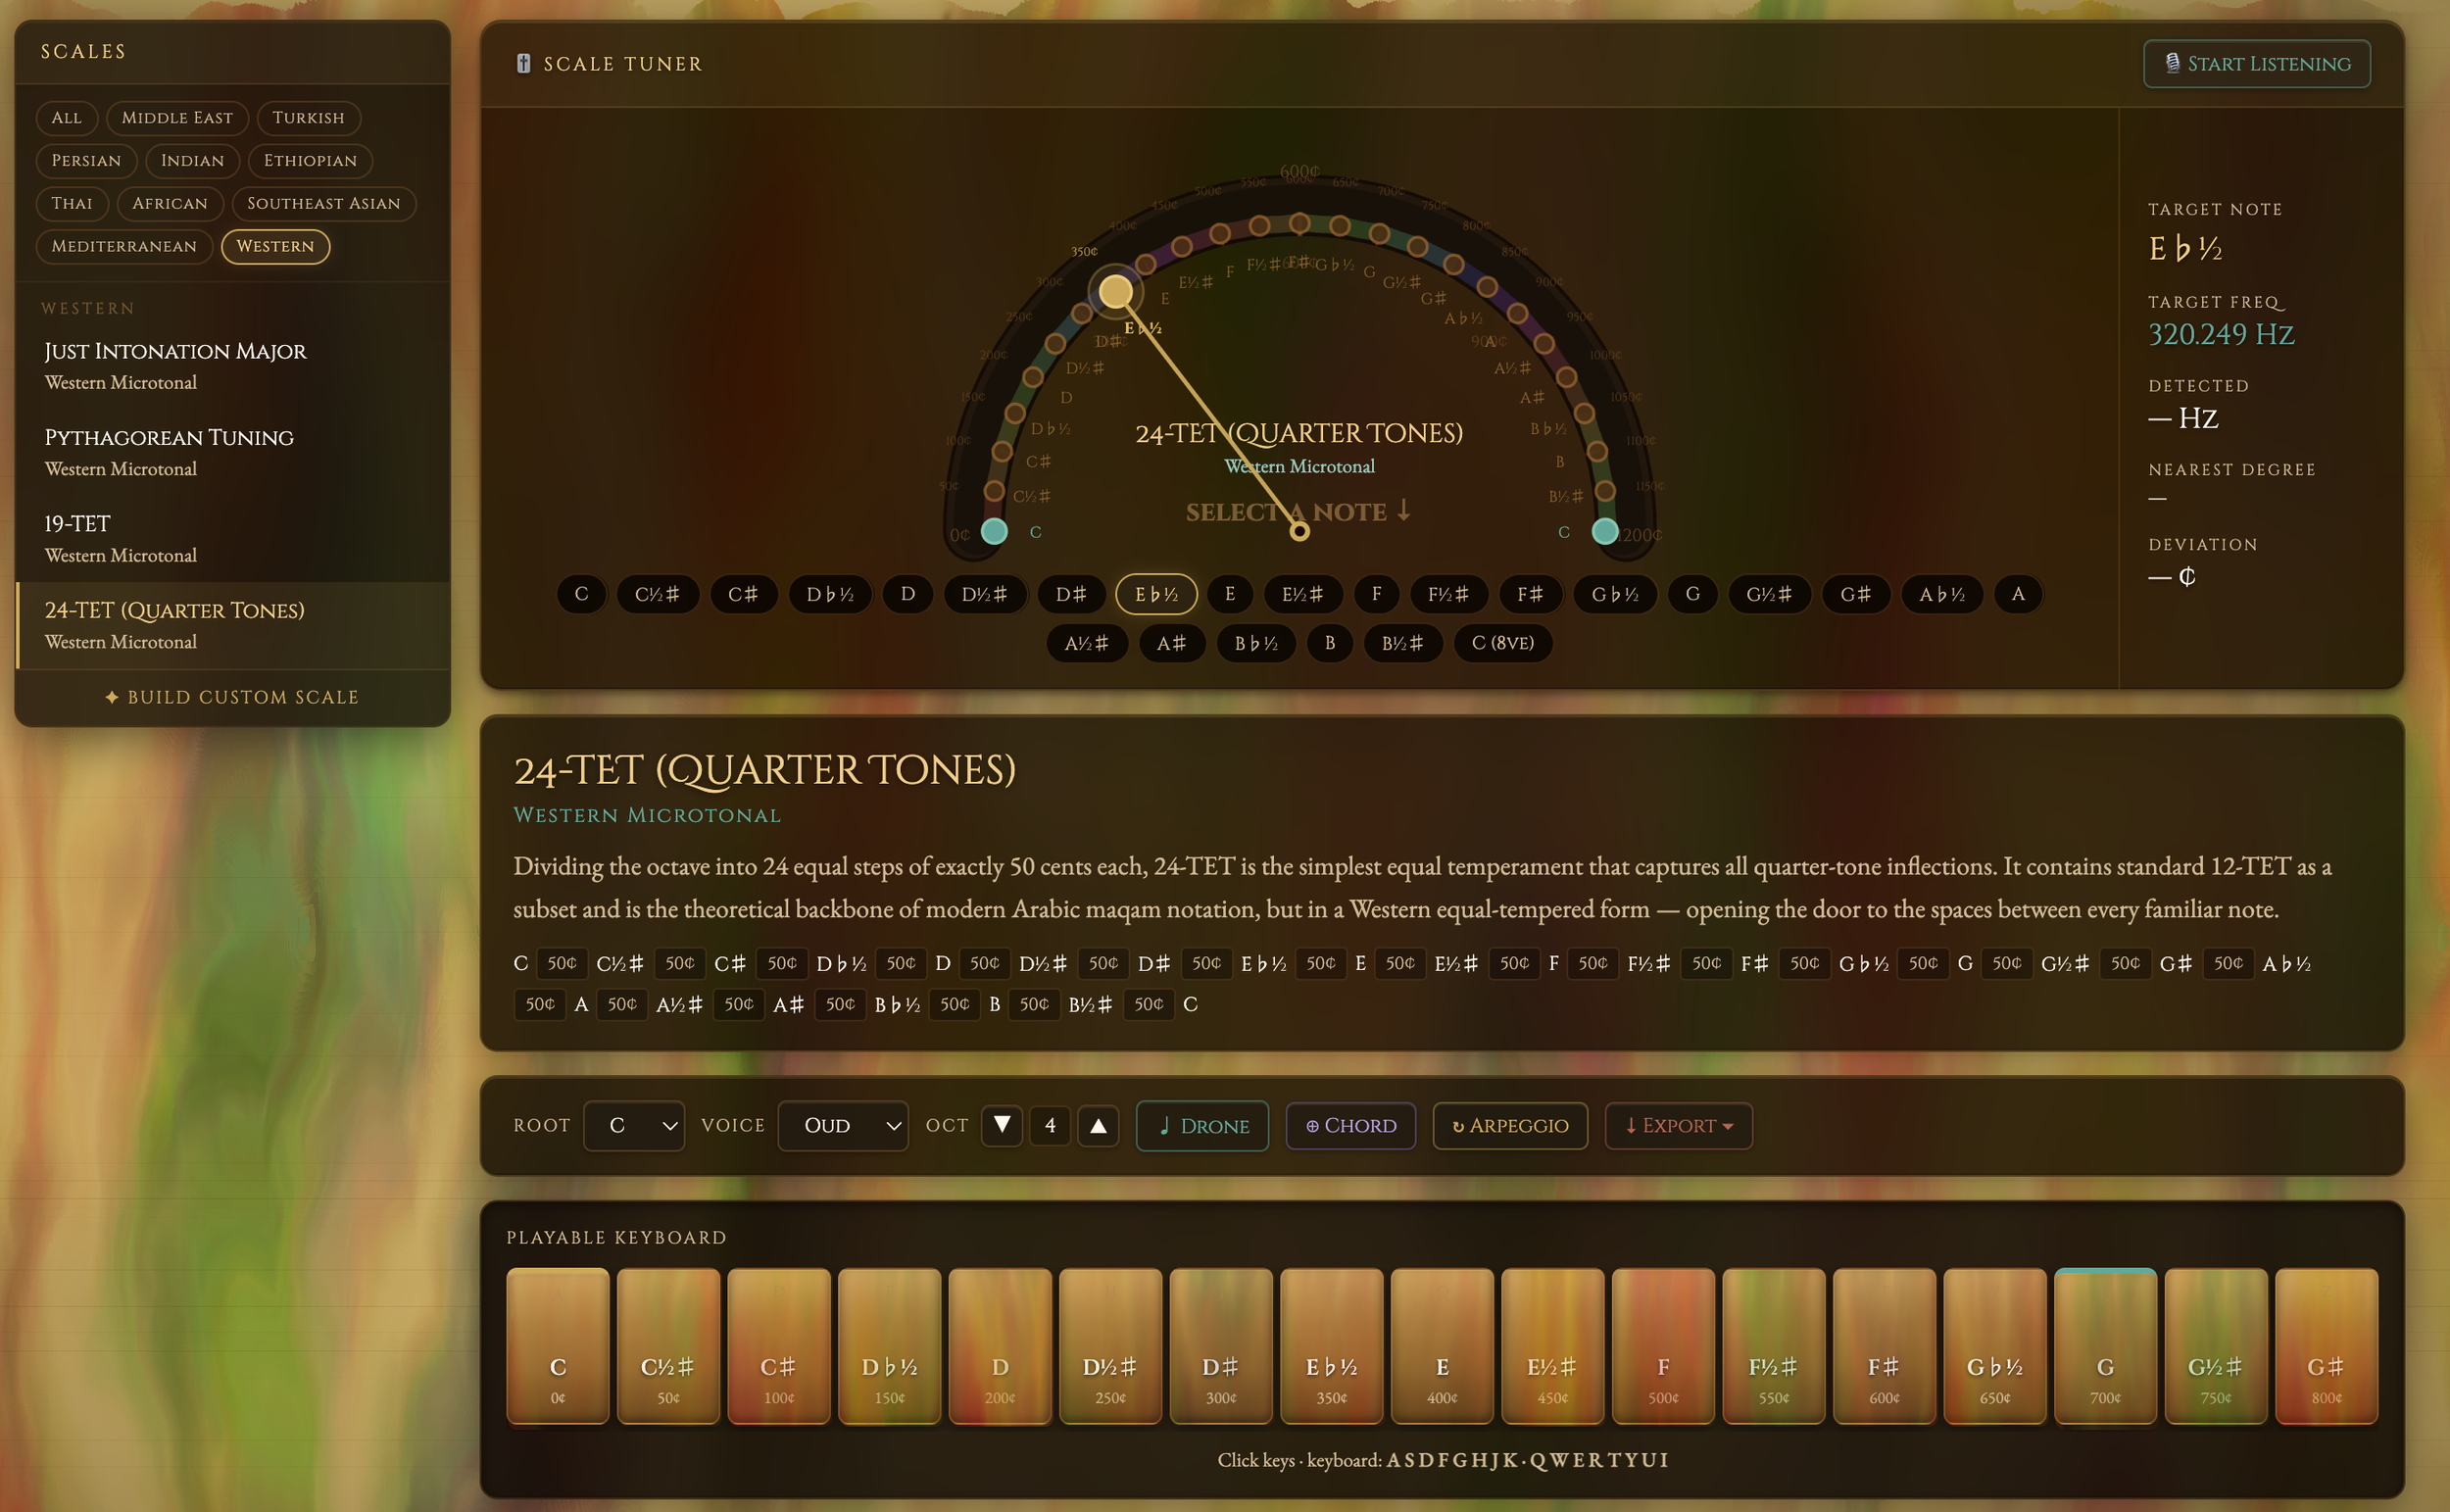Enable the All scales filter
Screen dimensions: 2450x1512
(x=66, y=118)
